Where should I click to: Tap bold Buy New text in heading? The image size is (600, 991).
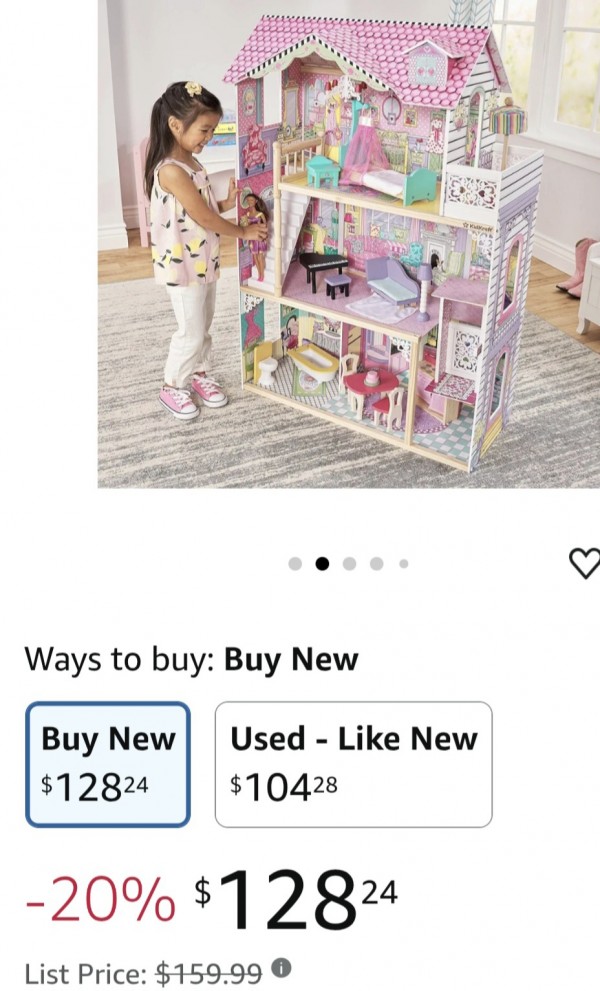click(291, 660)
